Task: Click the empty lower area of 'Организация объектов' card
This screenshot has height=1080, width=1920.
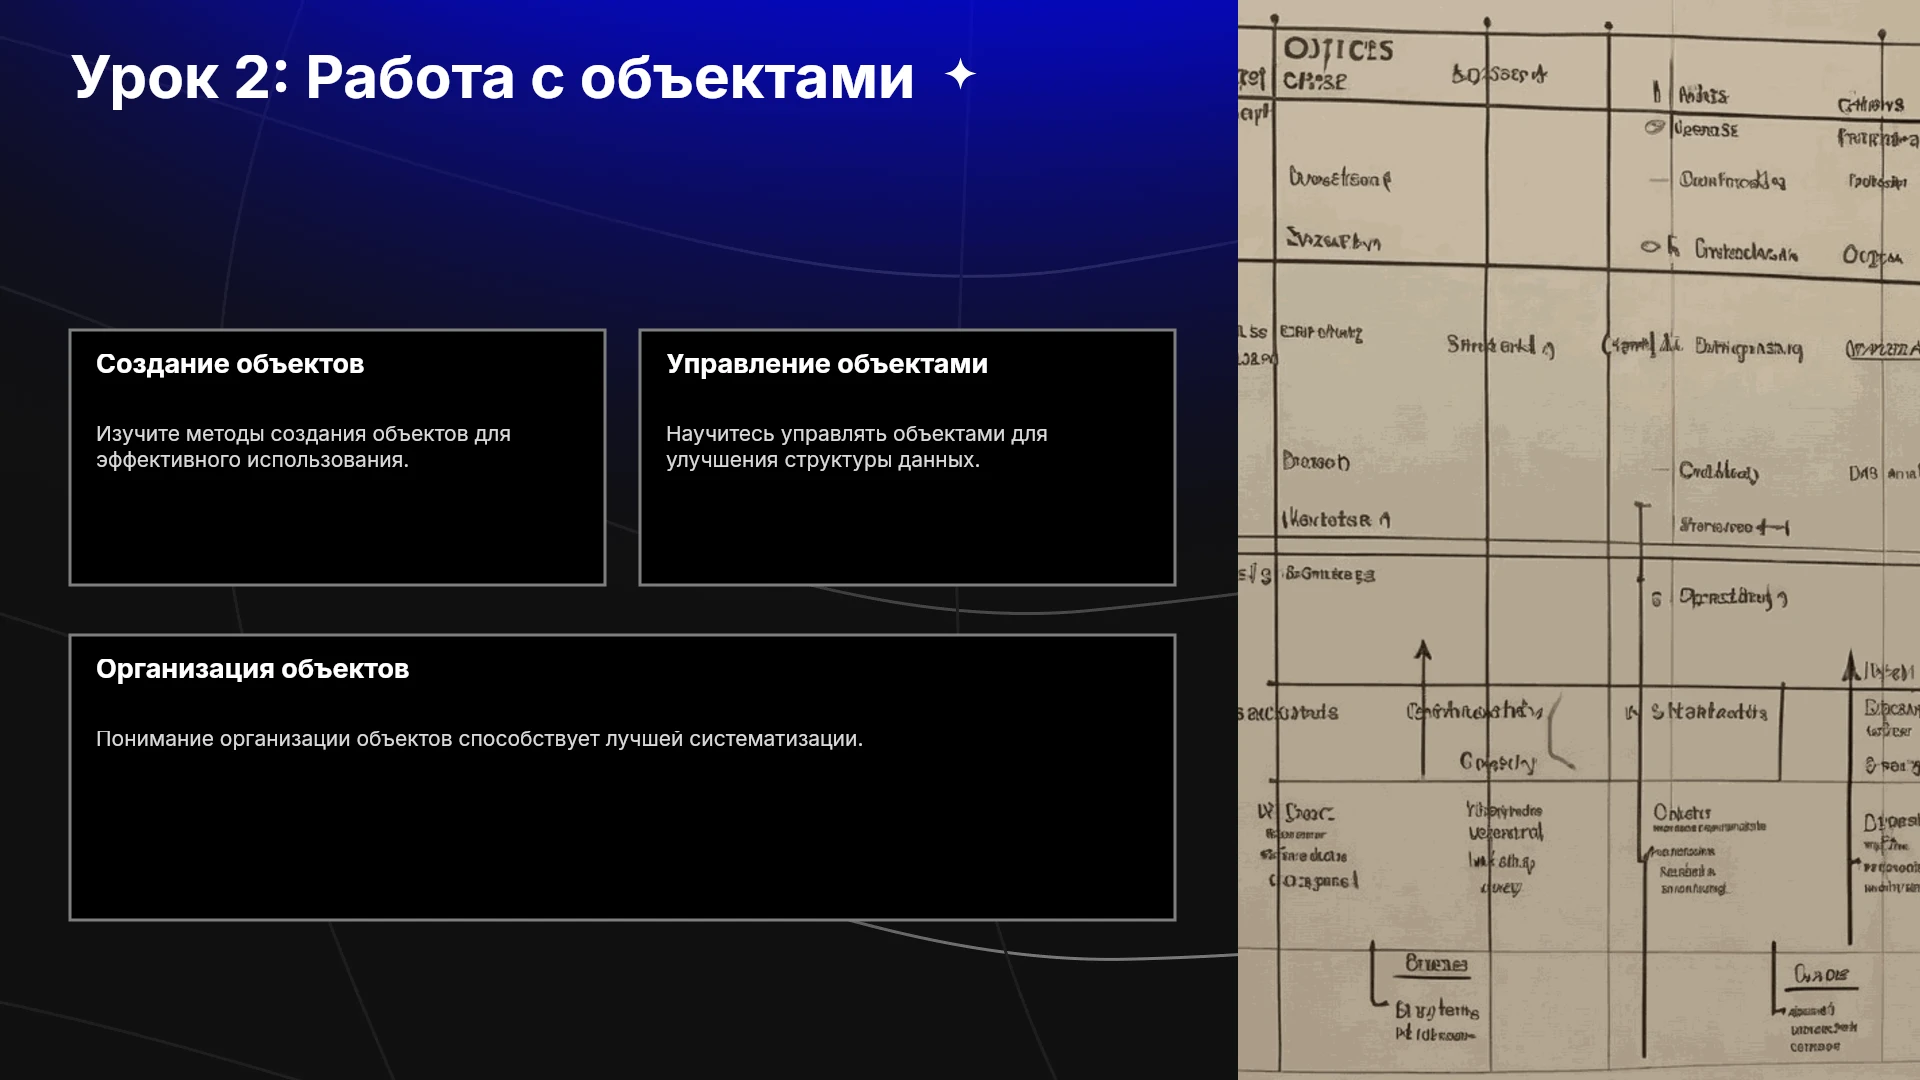Action: [x=622, y=838]
